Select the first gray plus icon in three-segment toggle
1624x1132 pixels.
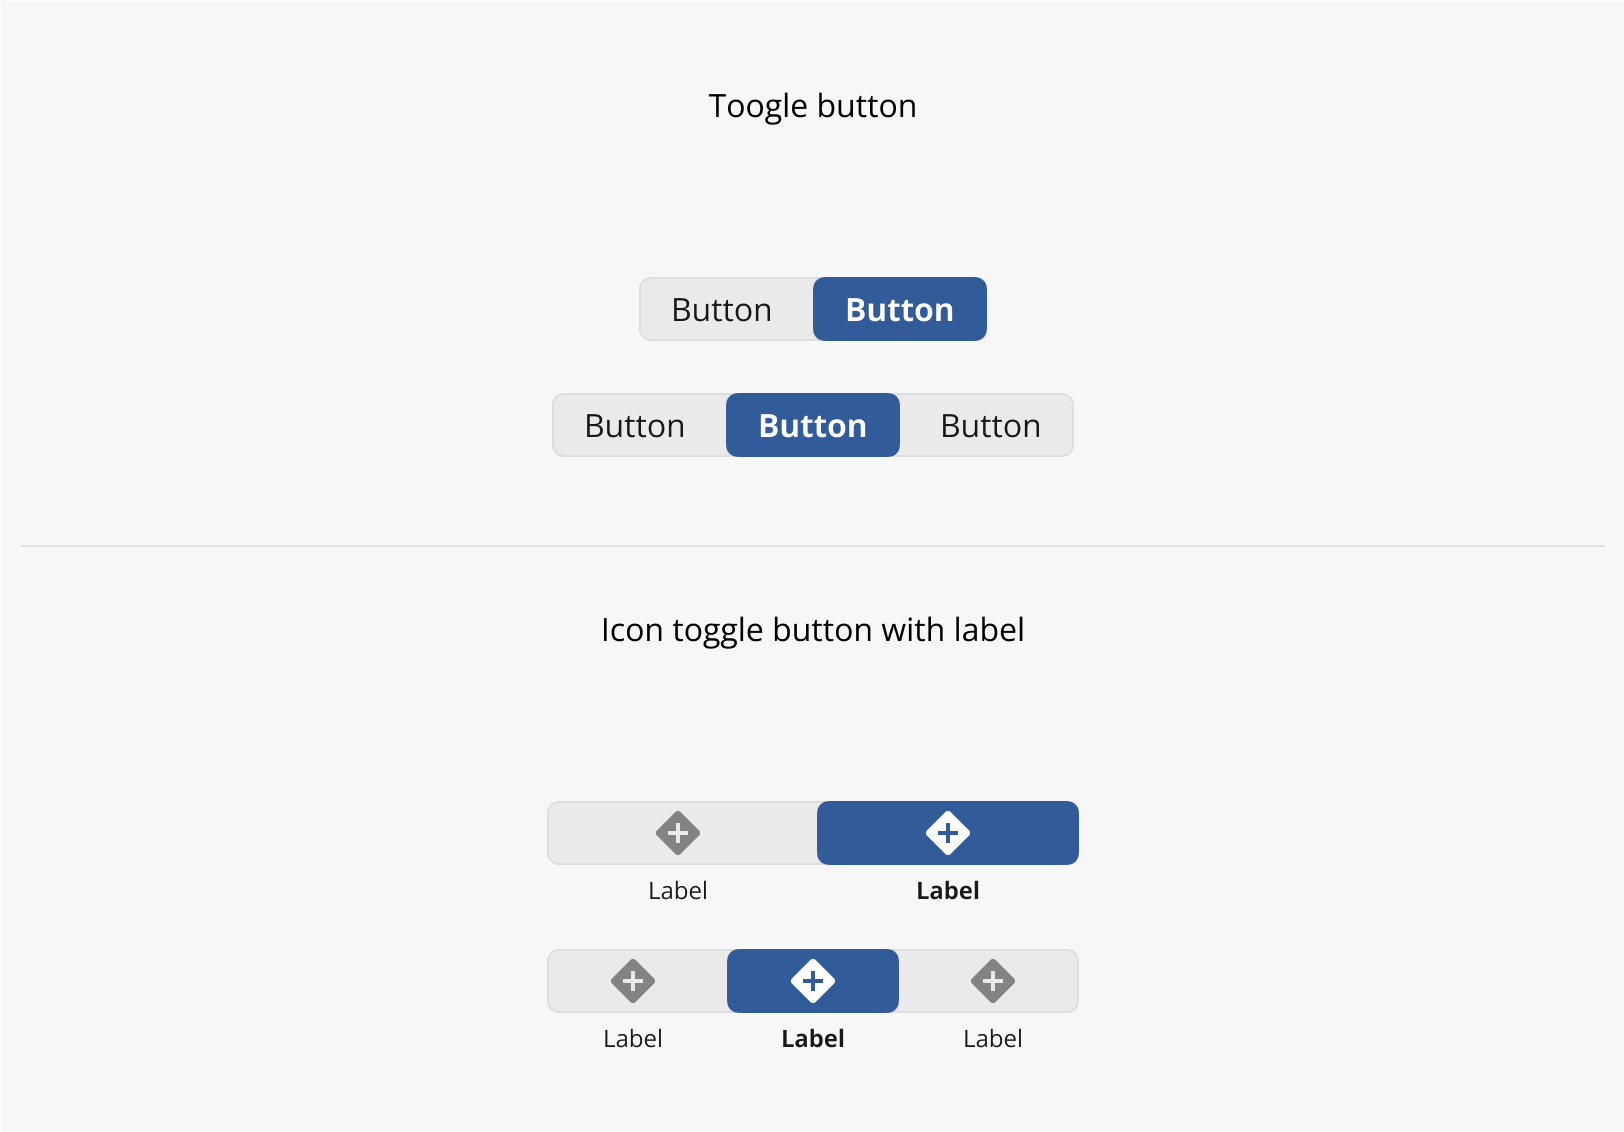point(633,981)
